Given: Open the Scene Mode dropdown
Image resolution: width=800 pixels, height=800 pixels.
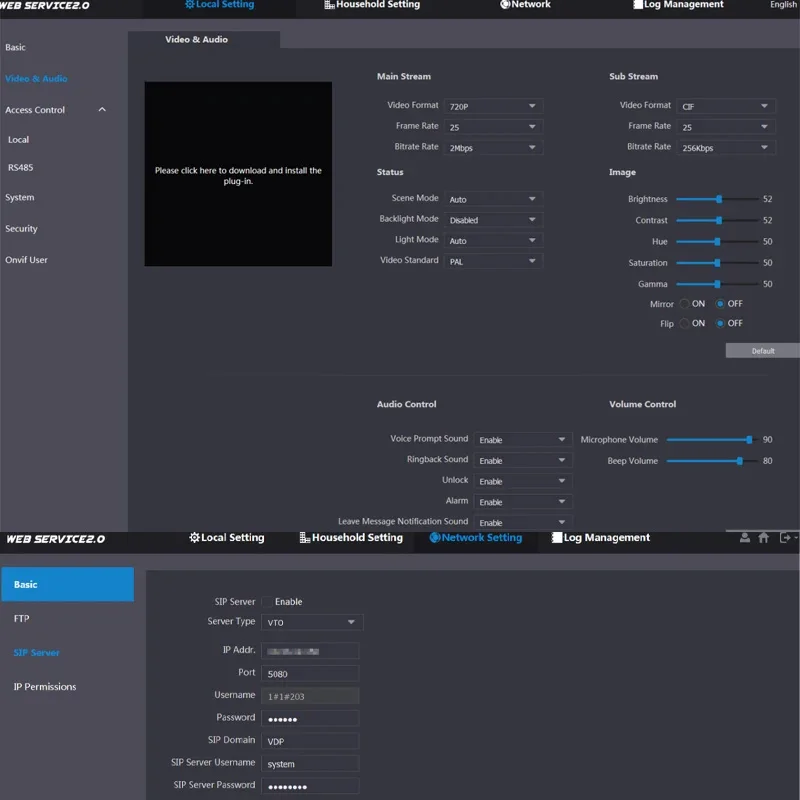Looking at the screenshot, I should click(x=493, y=199).
